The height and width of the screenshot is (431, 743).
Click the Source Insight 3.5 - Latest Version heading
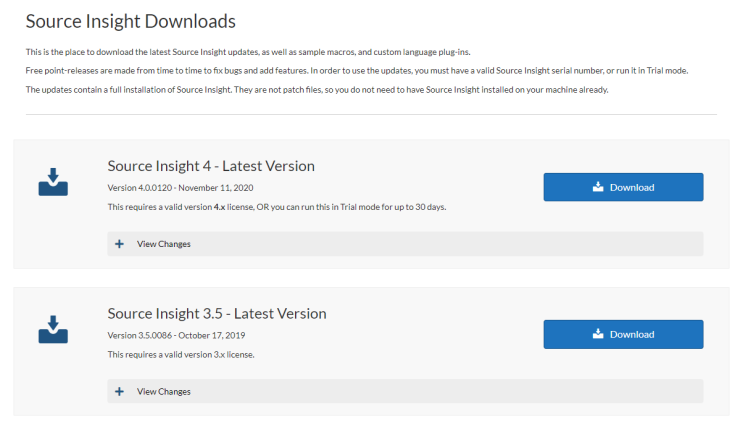point(217,314)
